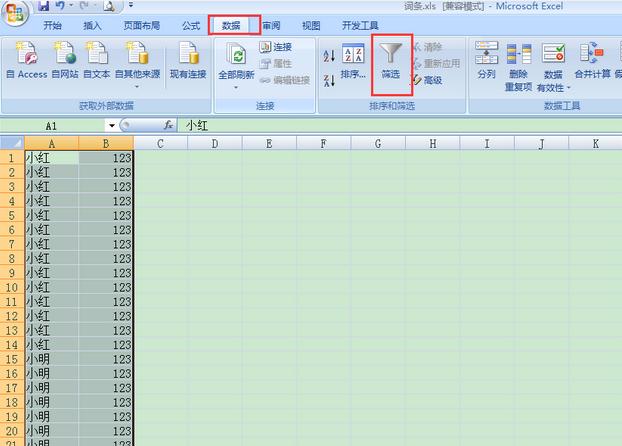Image resolution: width=622 pixels, height=446 pixels.
Task: Save workbook from quick access toolbar
Action: click(43, 6)
